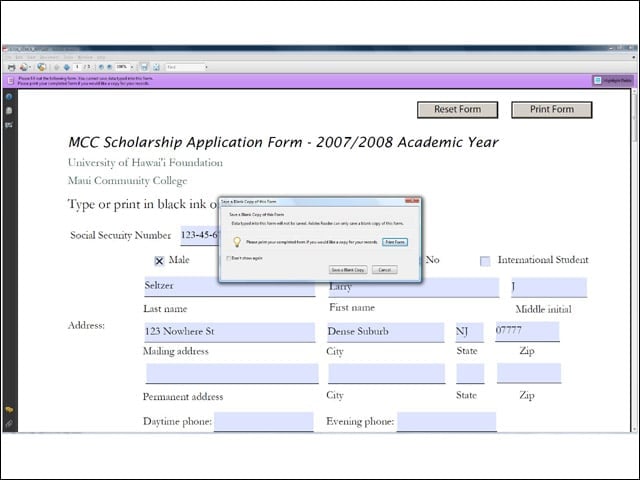
Task: Open the dropdown arrow beside the email icon
Action: (30, 67)
